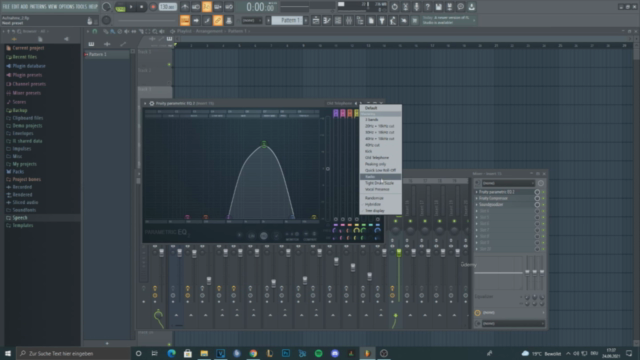Expand Soundgoodizer slot arrow

coord(476,204)
